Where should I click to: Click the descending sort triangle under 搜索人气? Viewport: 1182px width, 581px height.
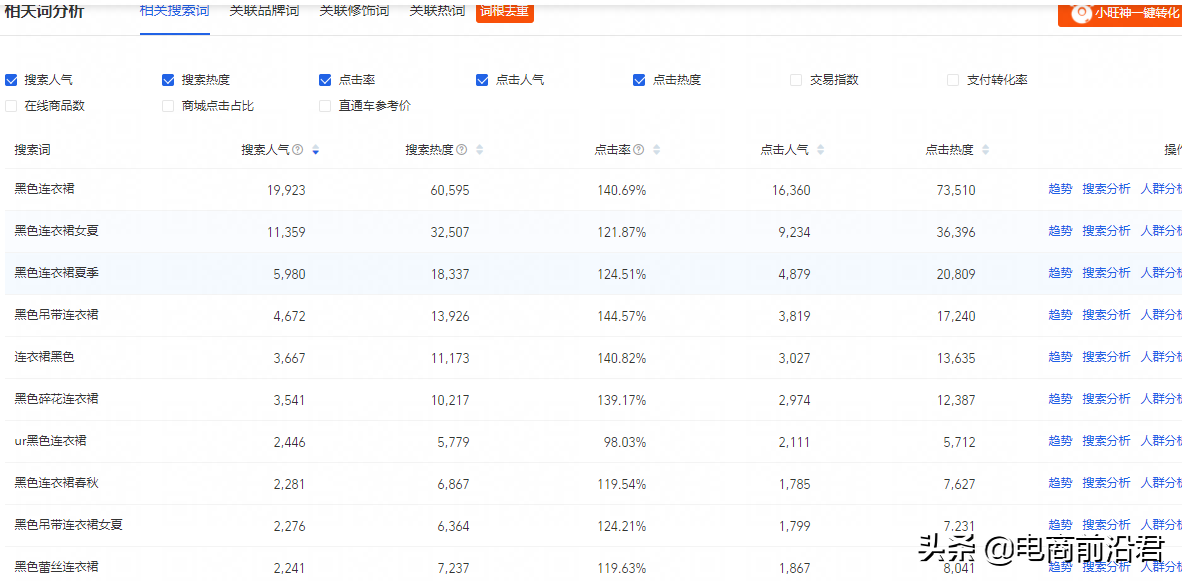click(x=314, y=152)
